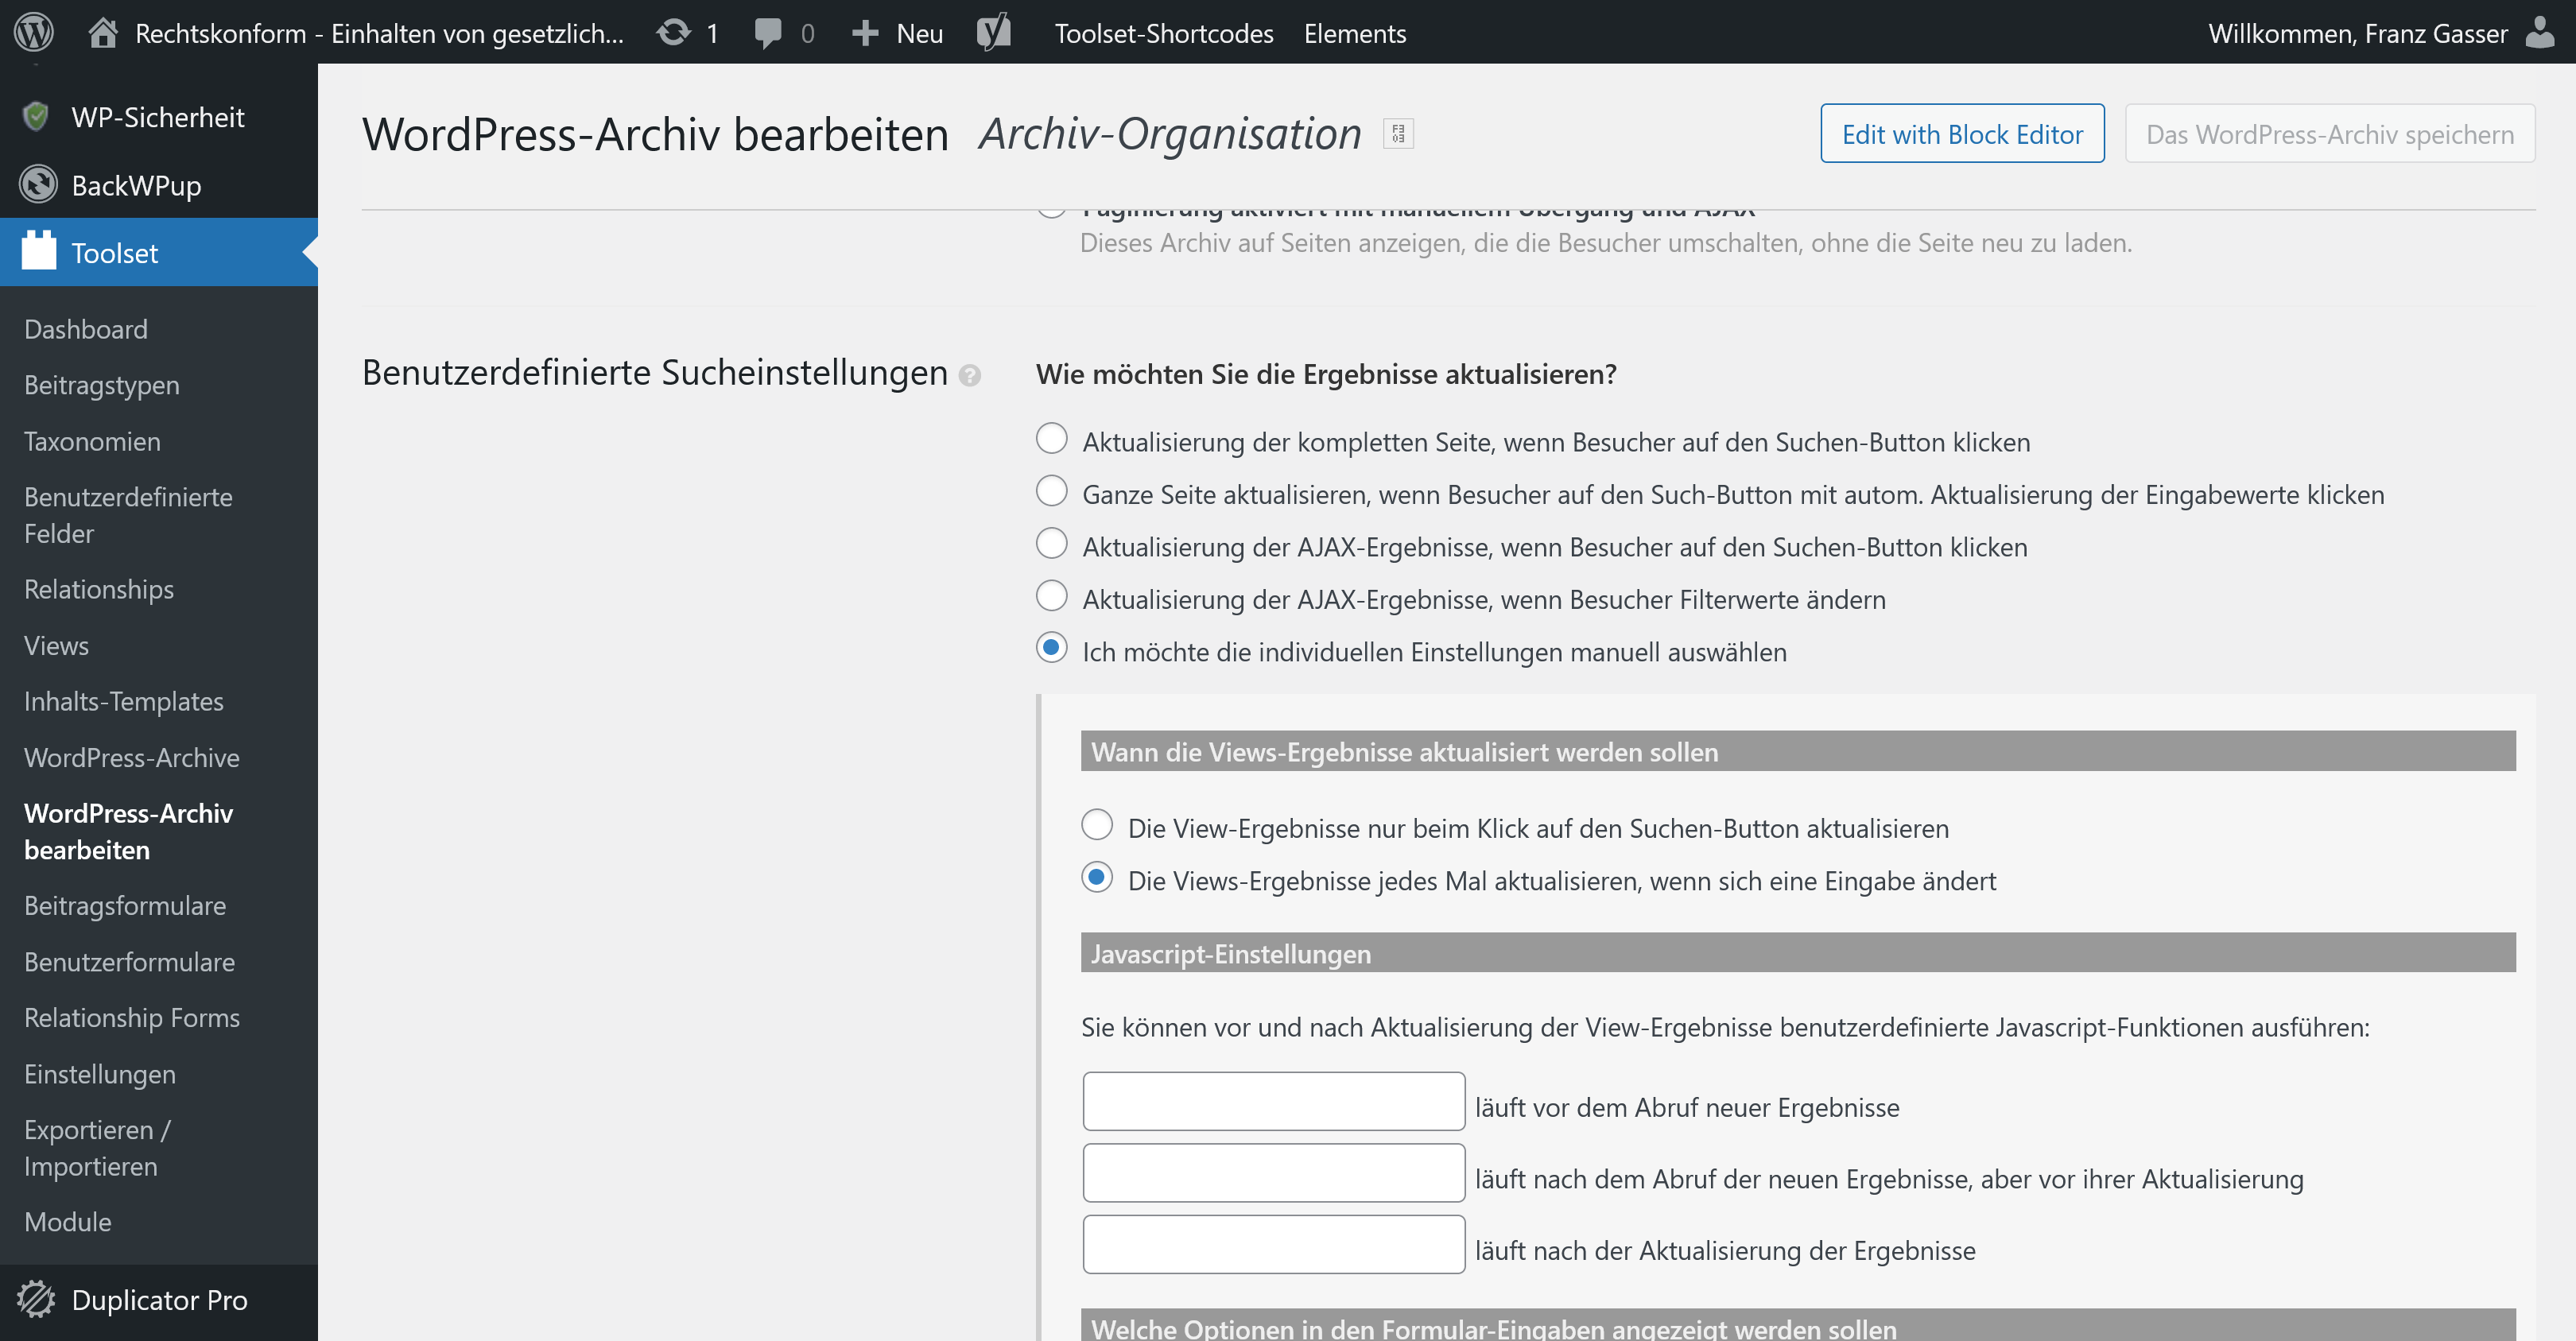Click 'Das WordPress-Archiv speichern' button
The height and width of the screenshot is (1341, 2576).
pos(2330,133)
